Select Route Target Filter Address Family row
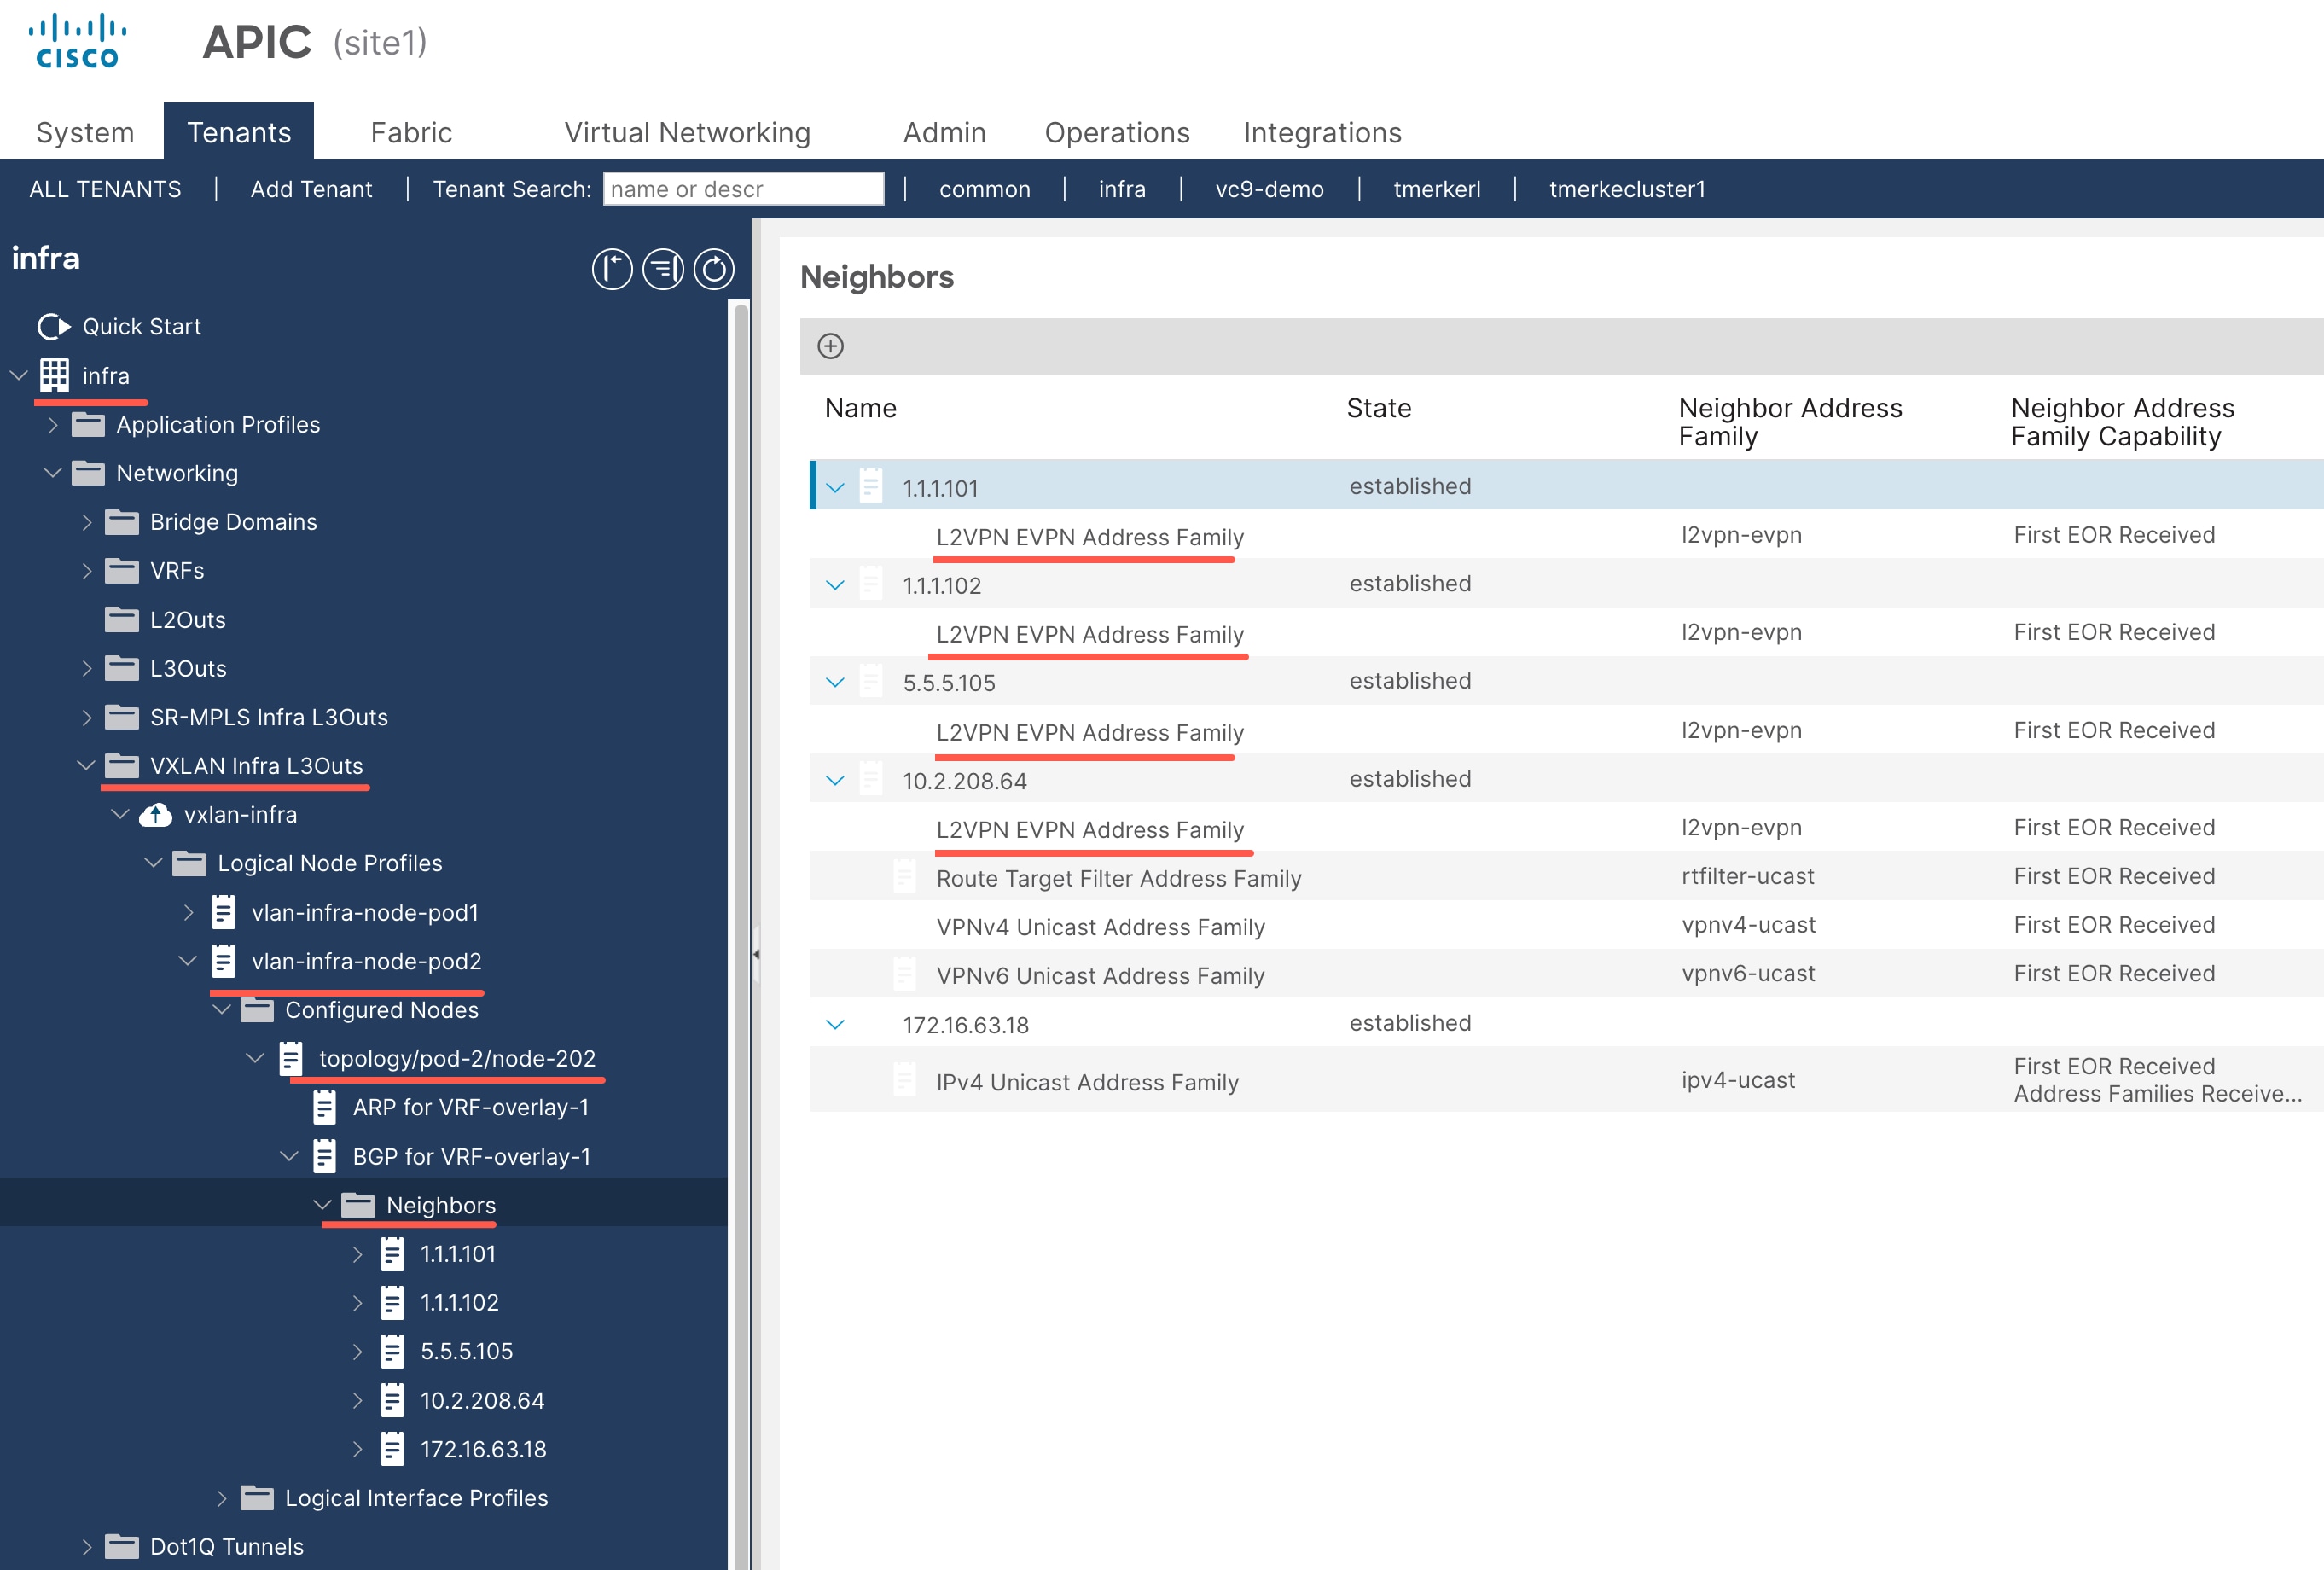2324x1570 pixels. [x=1566, y=877]
